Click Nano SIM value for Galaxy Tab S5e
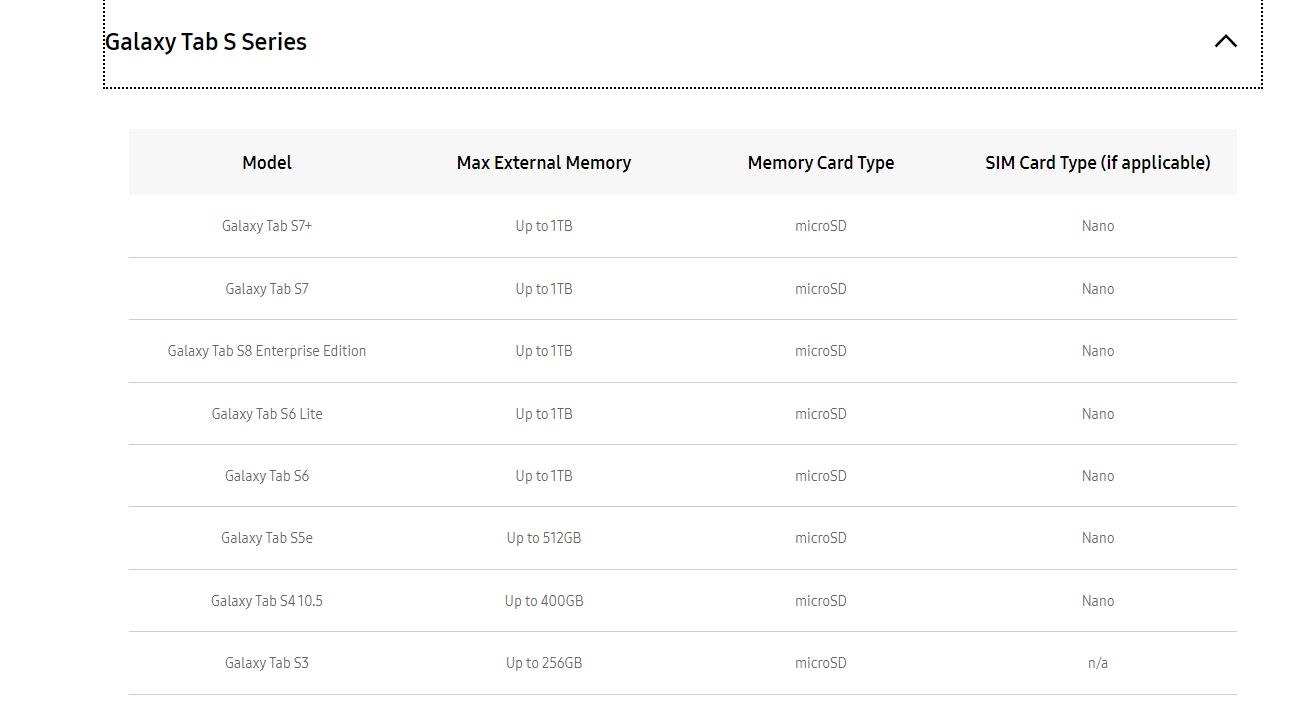 click(x=1097, y=538)
